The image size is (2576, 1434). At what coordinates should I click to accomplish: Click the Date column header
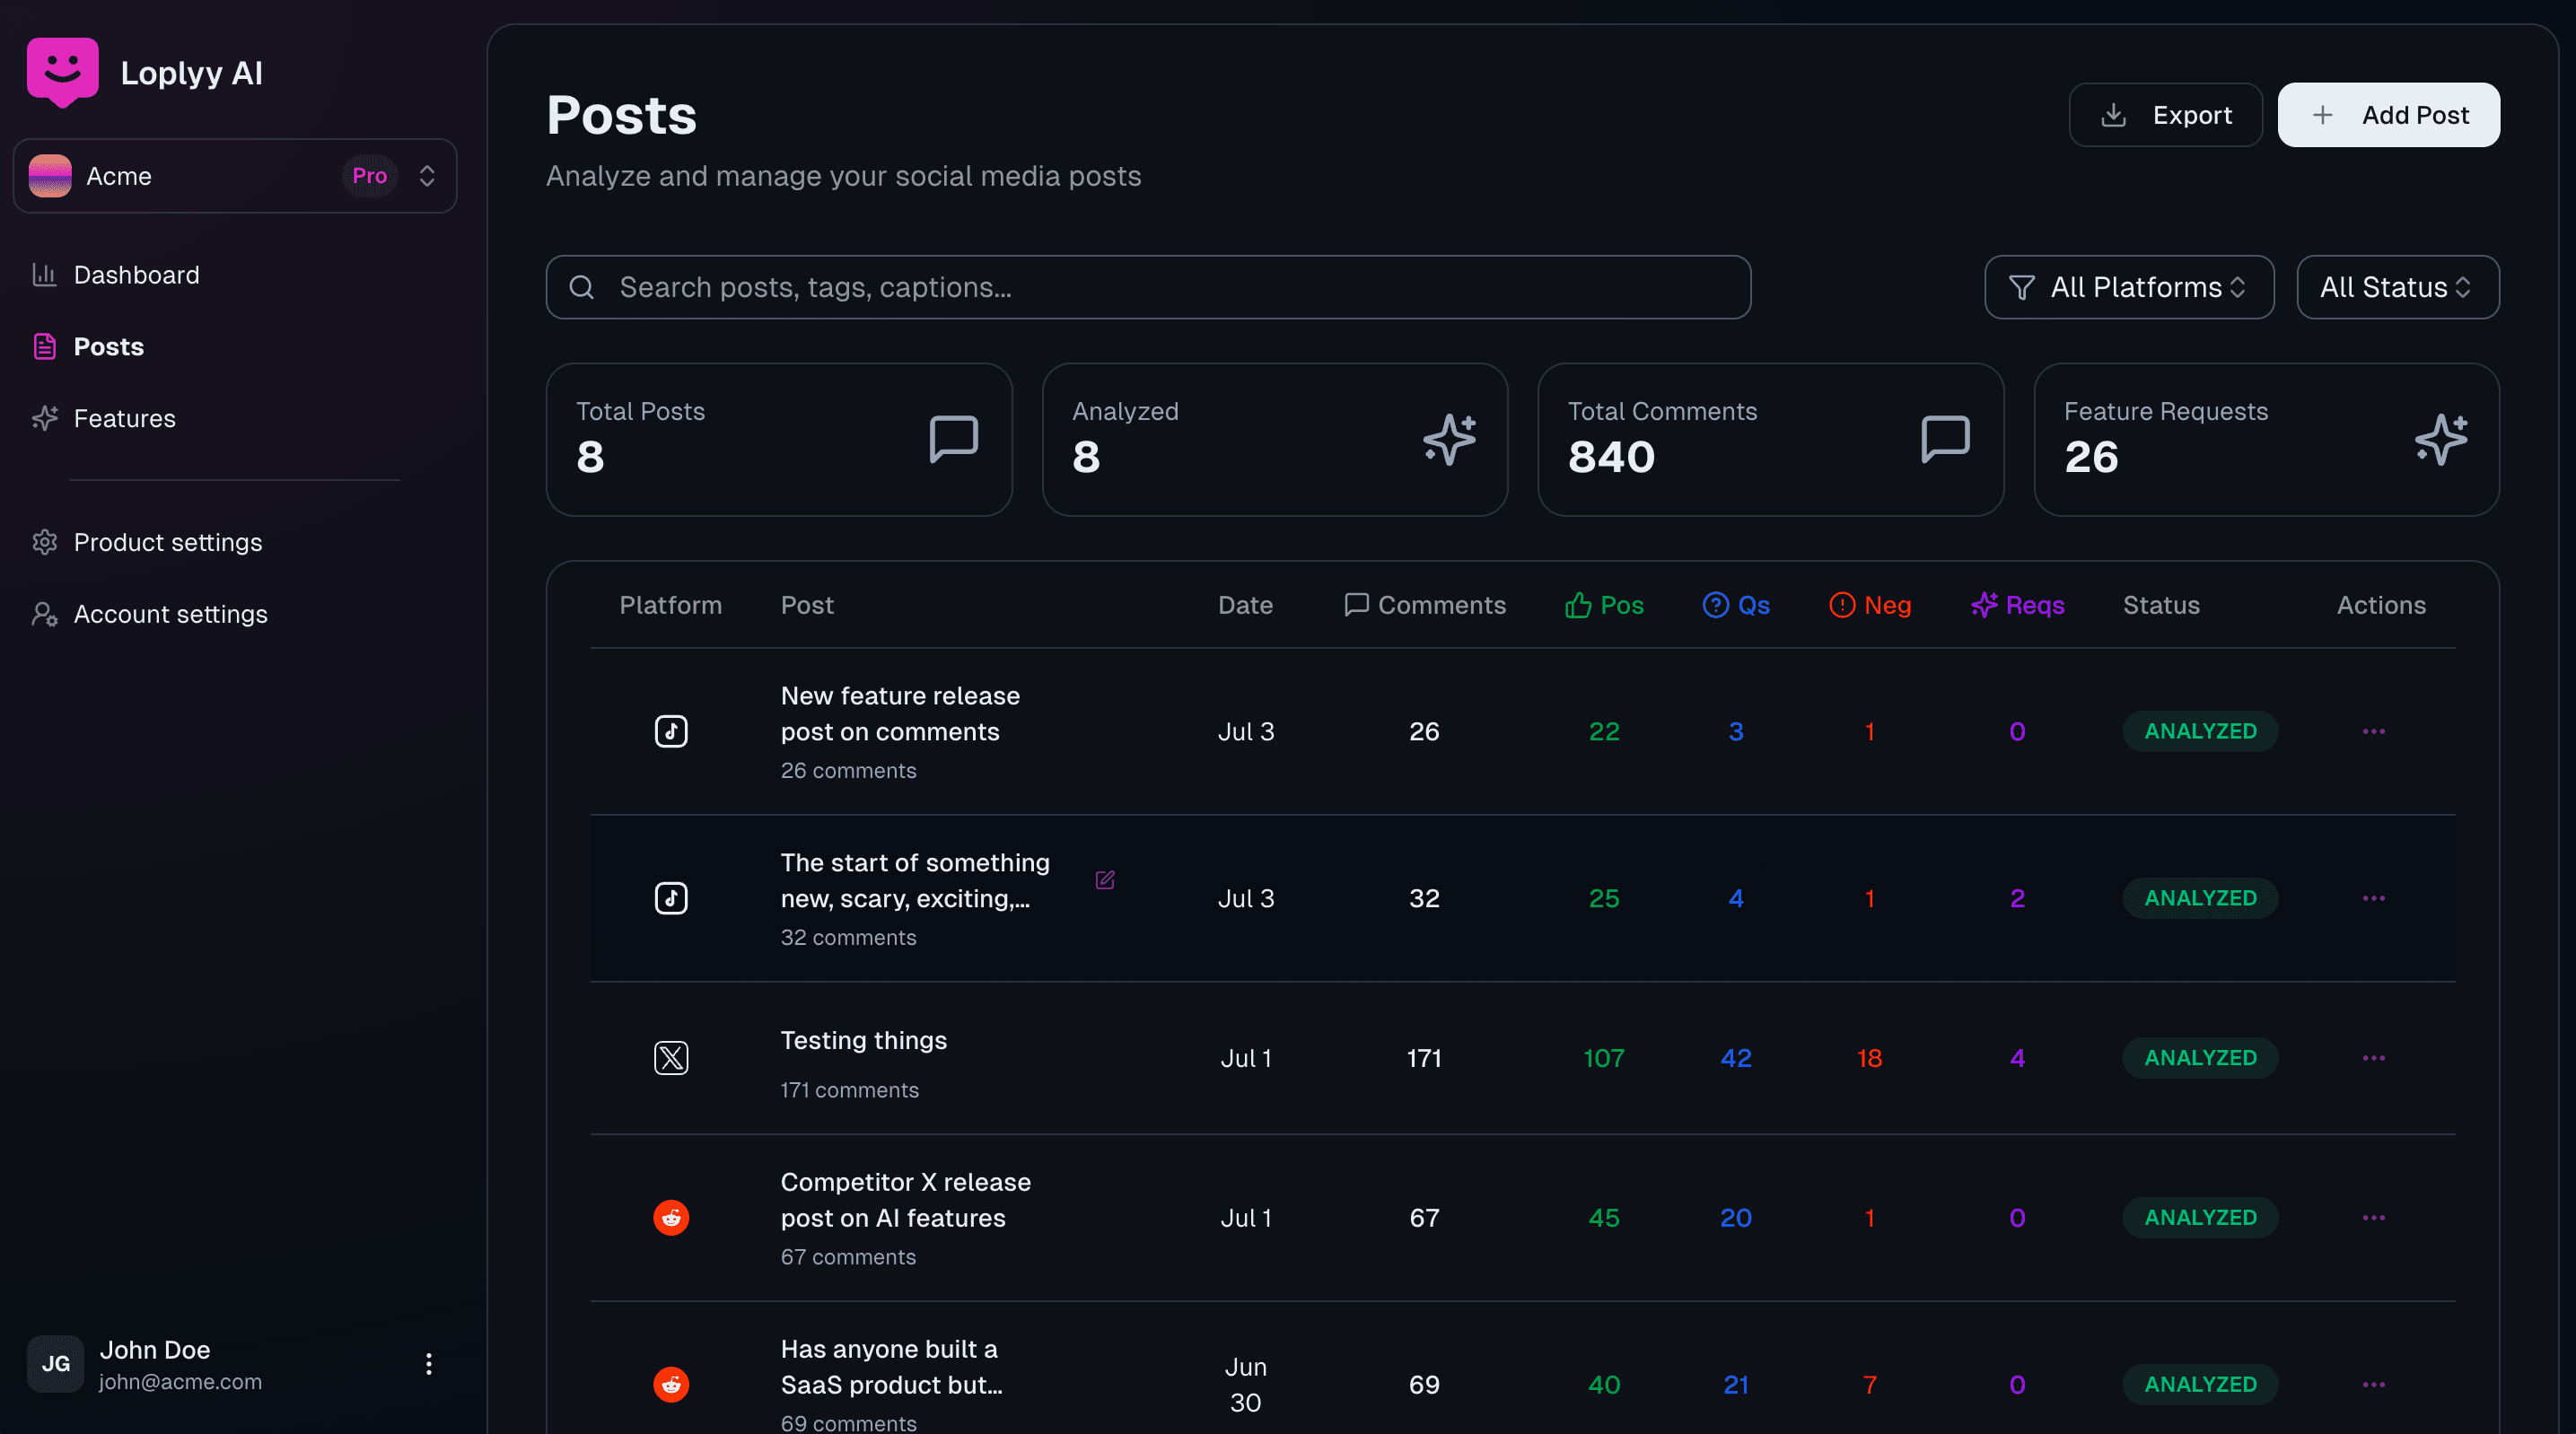click(1245, 606)
